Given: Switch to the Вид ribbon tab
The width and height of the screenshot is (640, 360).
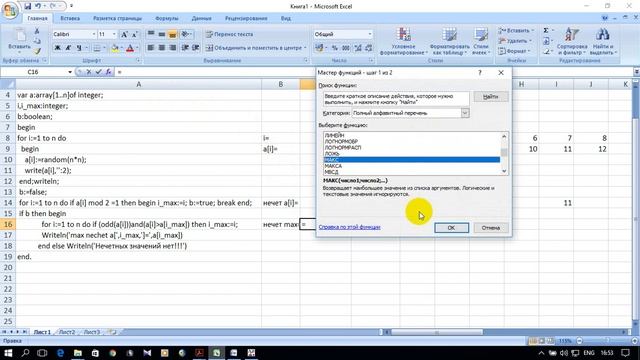Looking at the screenshot, I should (x=286, y=18).
